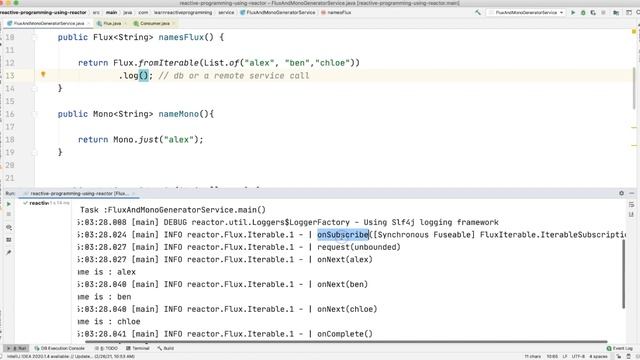Open the FluxAndMonoGeneratorService run configuration dropdown
The image size is (640, 360).
coord(526,13)
